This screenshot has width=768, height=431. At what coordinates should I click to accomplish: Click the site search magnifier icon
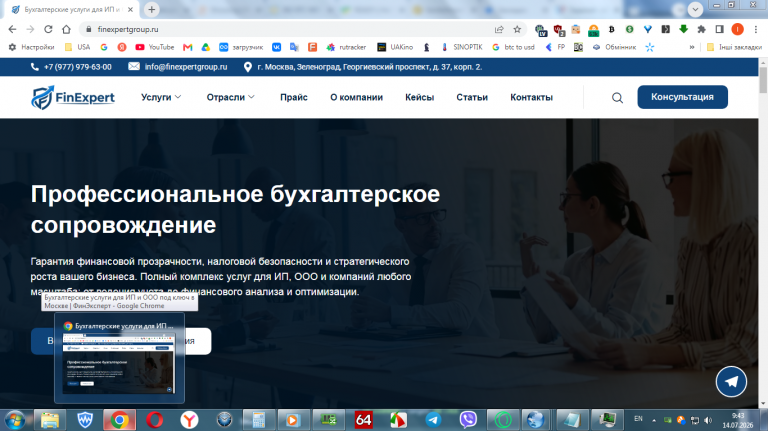pos(618,97)
